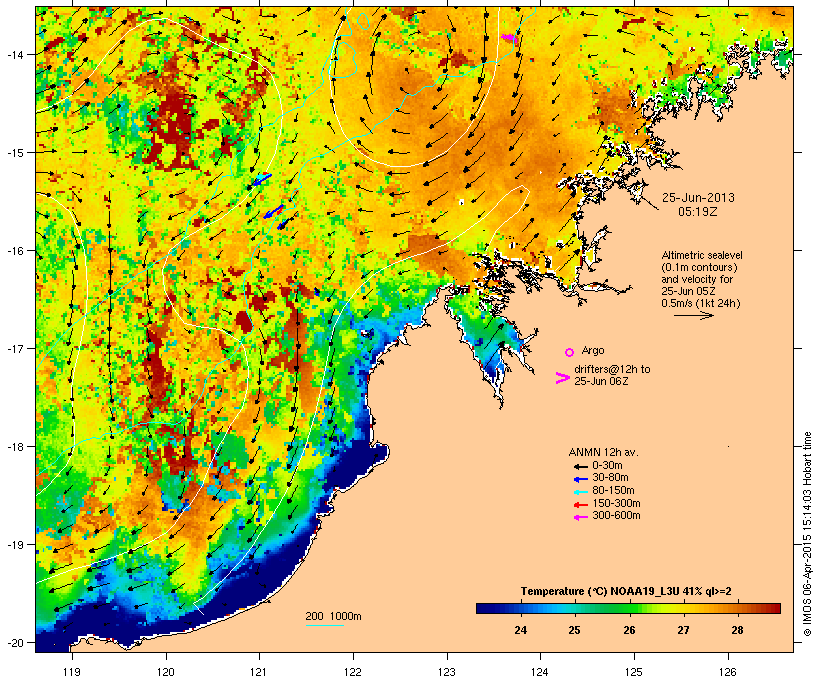Click the time label 05:19Z
Image resolution: width=820 pixels, height=680 pixels.
(x=698, y=212)
